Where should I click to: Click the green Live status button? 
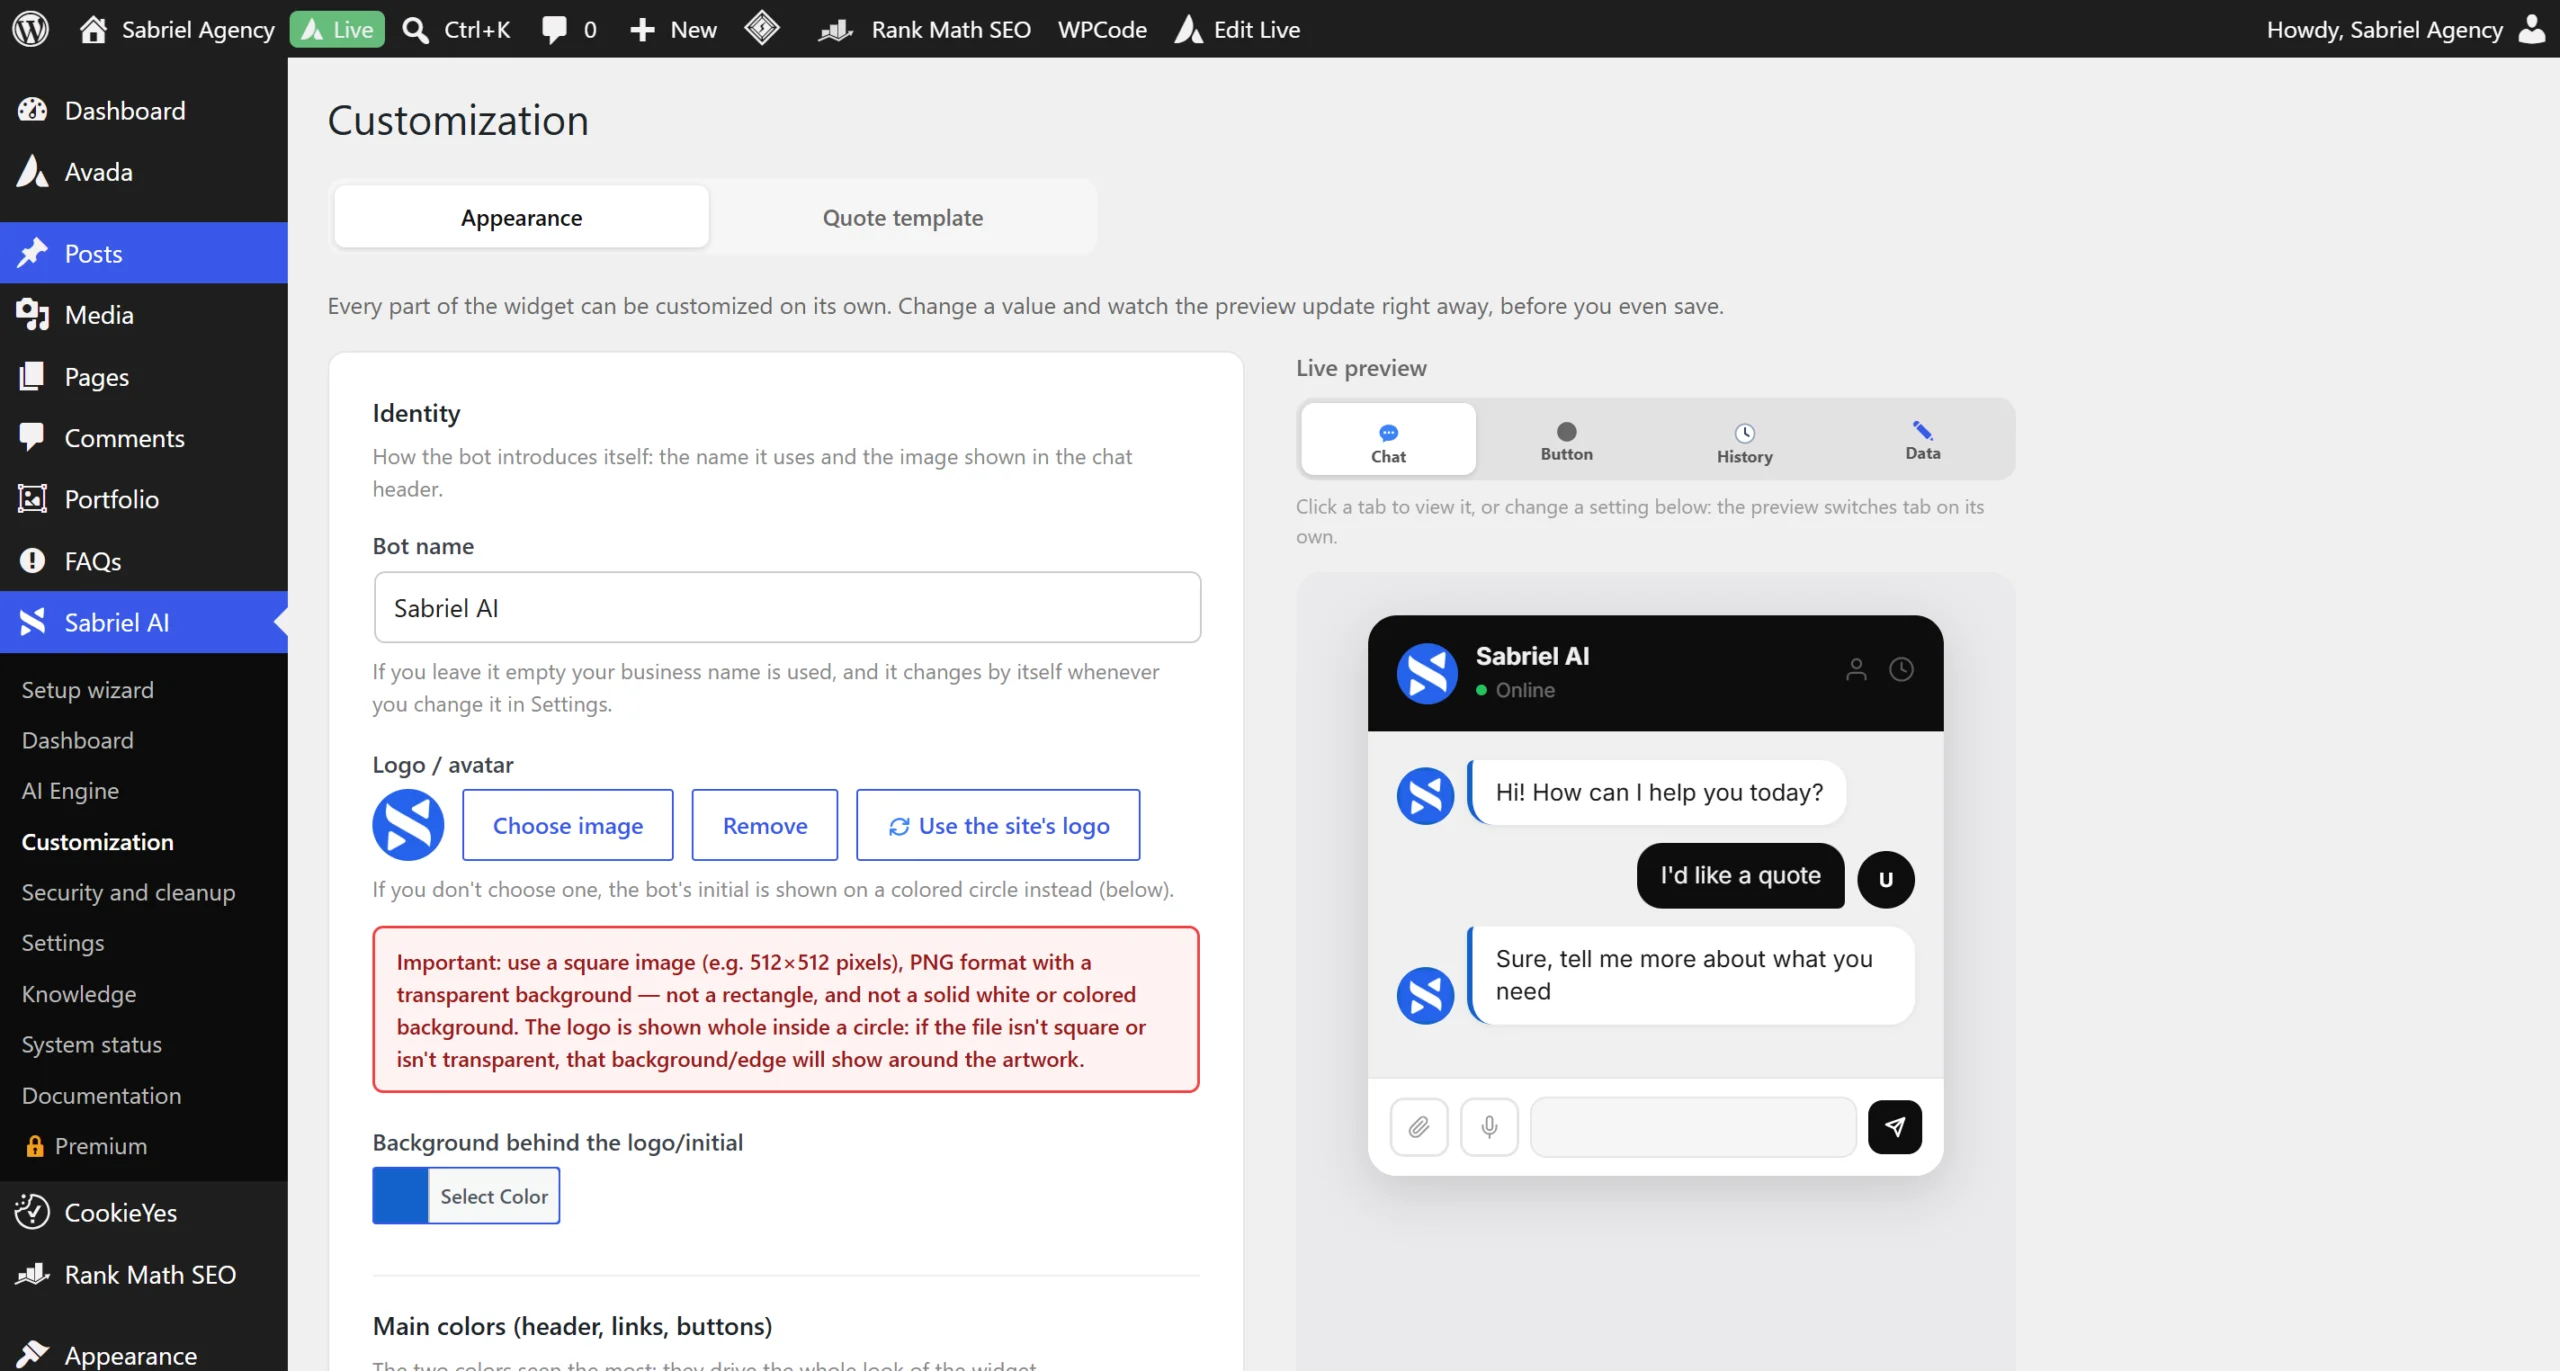[338, 29]
